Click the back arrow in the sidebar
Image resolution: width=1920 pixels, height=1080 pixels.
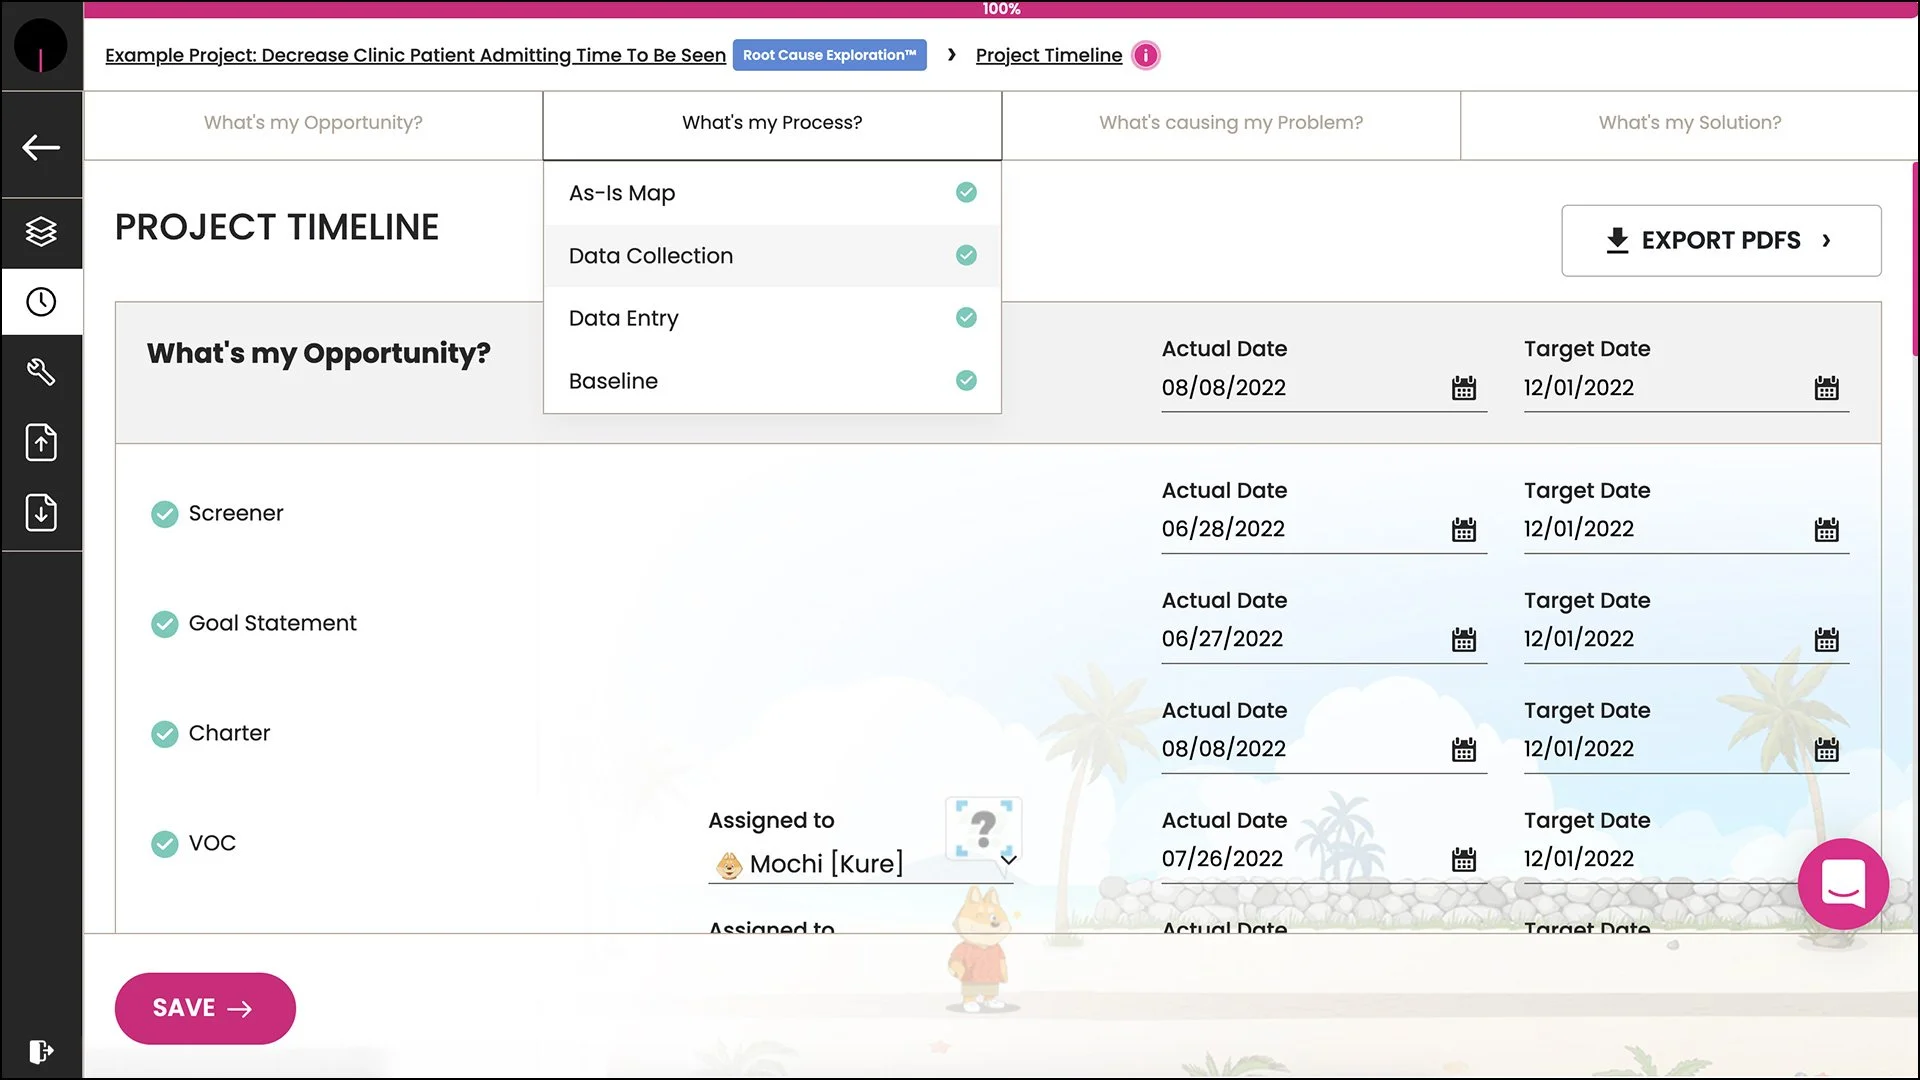pos(41,147)
